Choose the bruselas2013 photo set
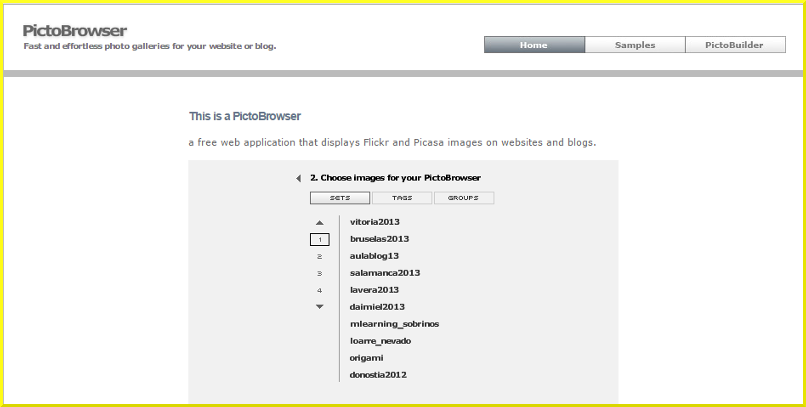 [x=379, y=239]
